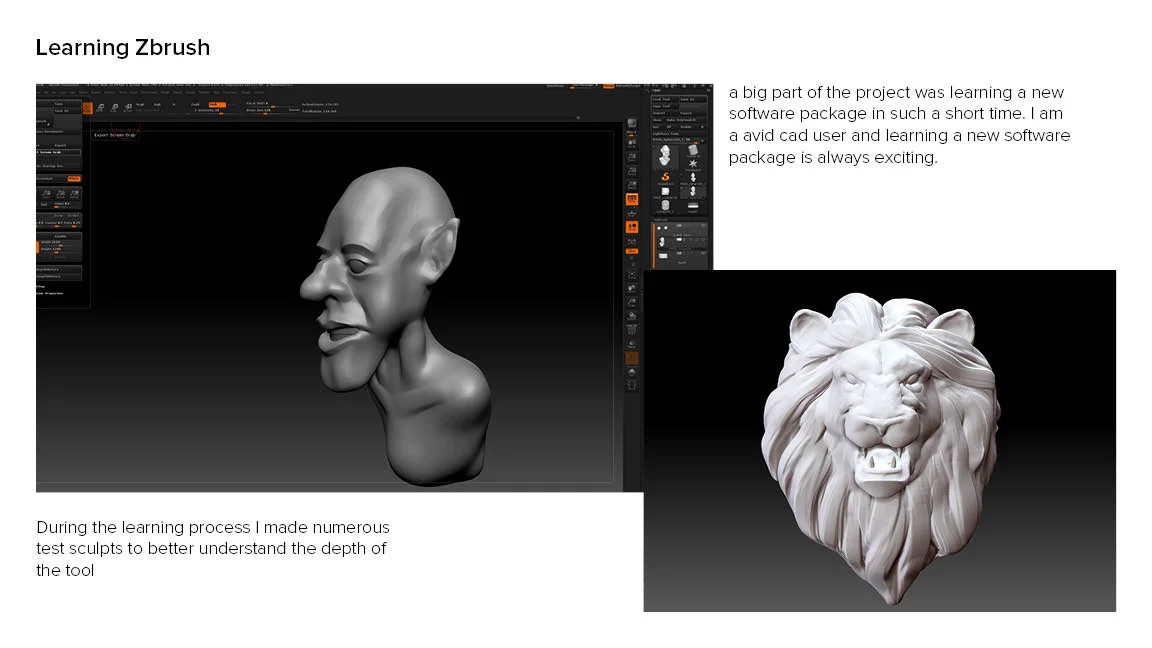This screenshot has height=648, width=1152.
Task: Click the Export Screen Grab tooltip label
Action: pos(115,135)
